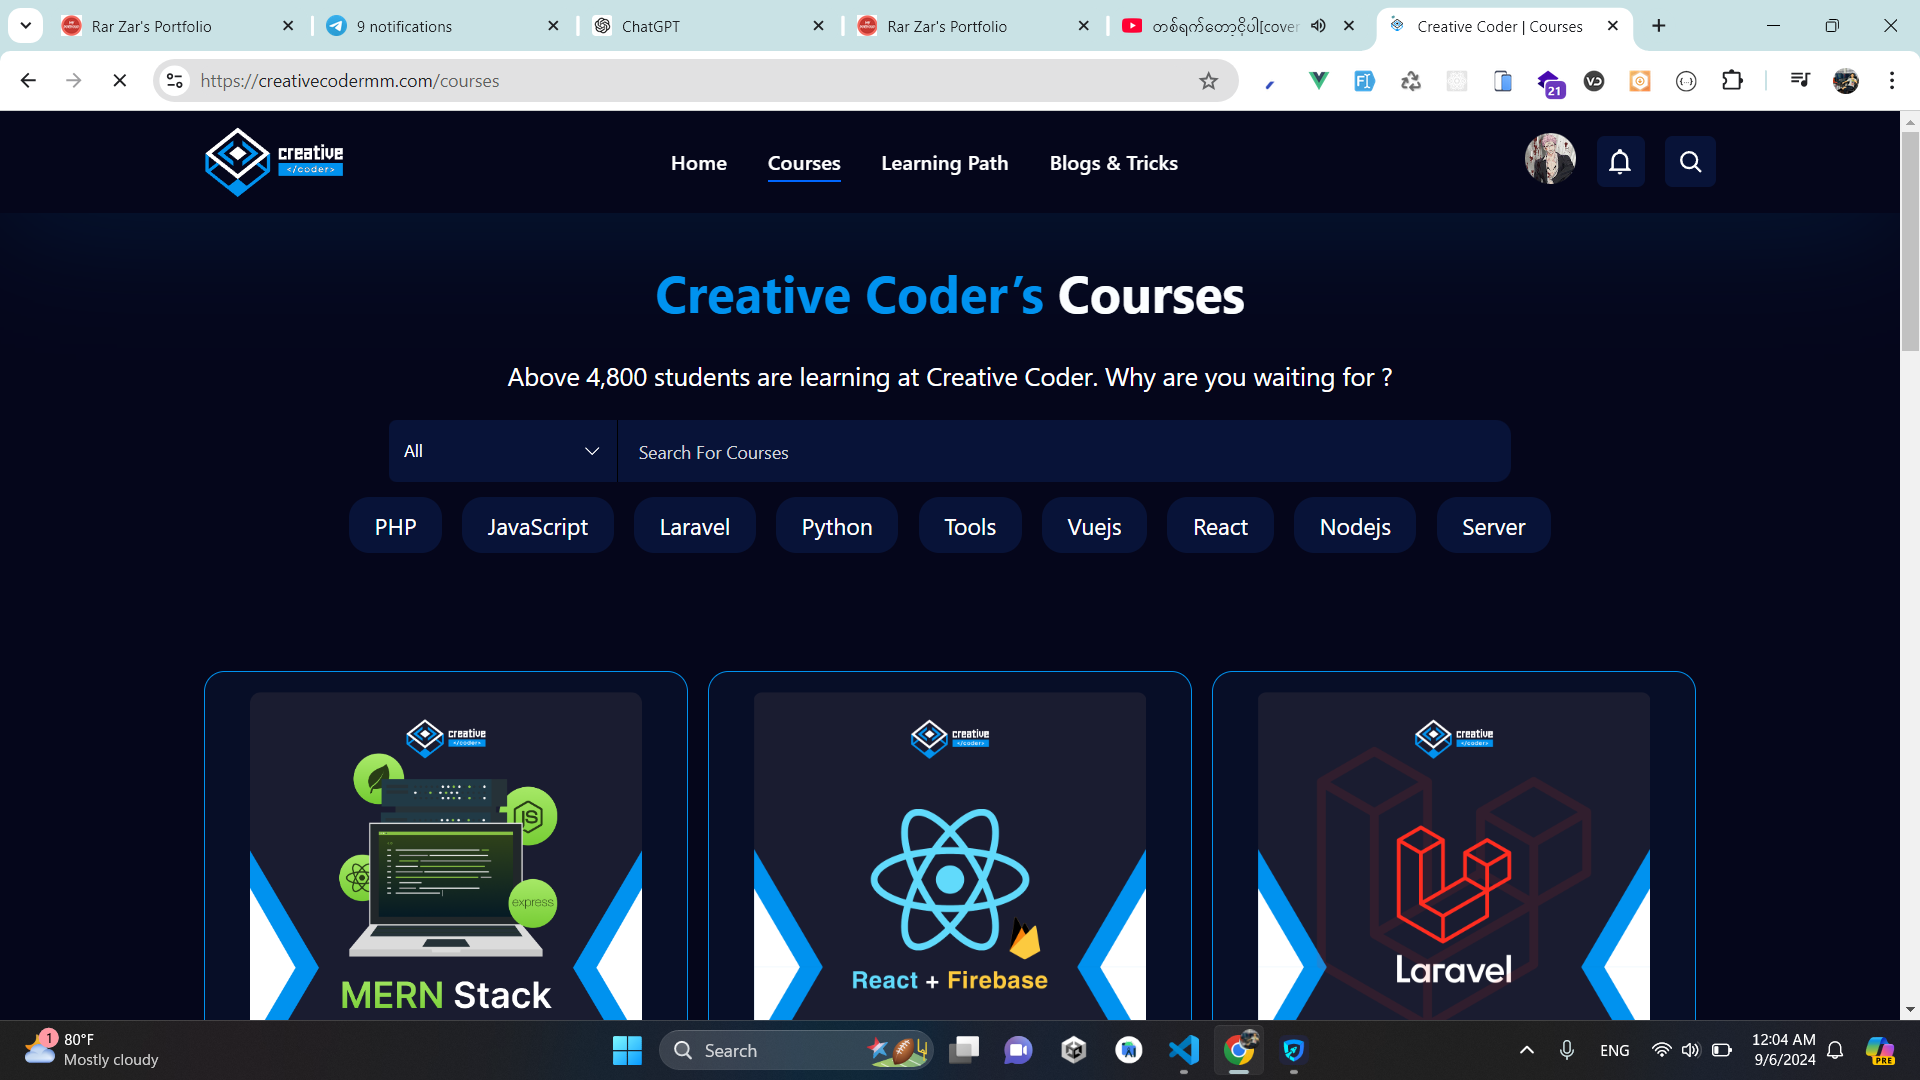Filter courses by Python

836,526
